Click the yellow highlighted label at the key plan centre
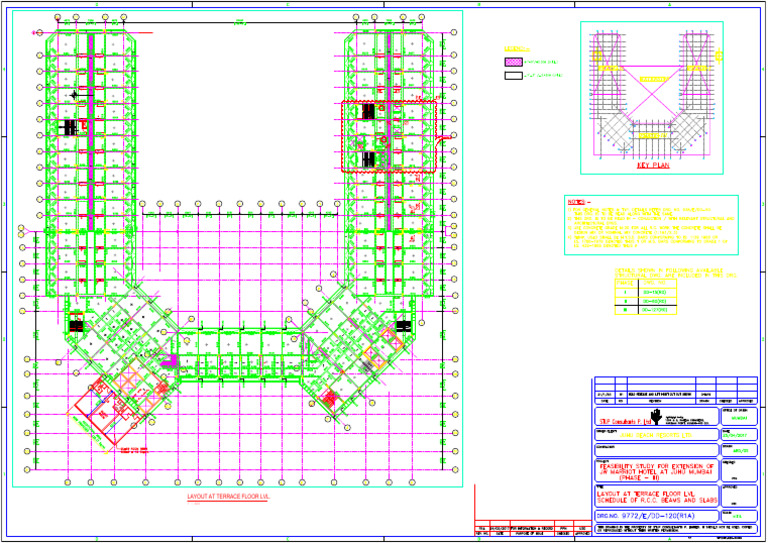Image resolution: width=768 pixels, height=543 pixels. click(653, 79)
